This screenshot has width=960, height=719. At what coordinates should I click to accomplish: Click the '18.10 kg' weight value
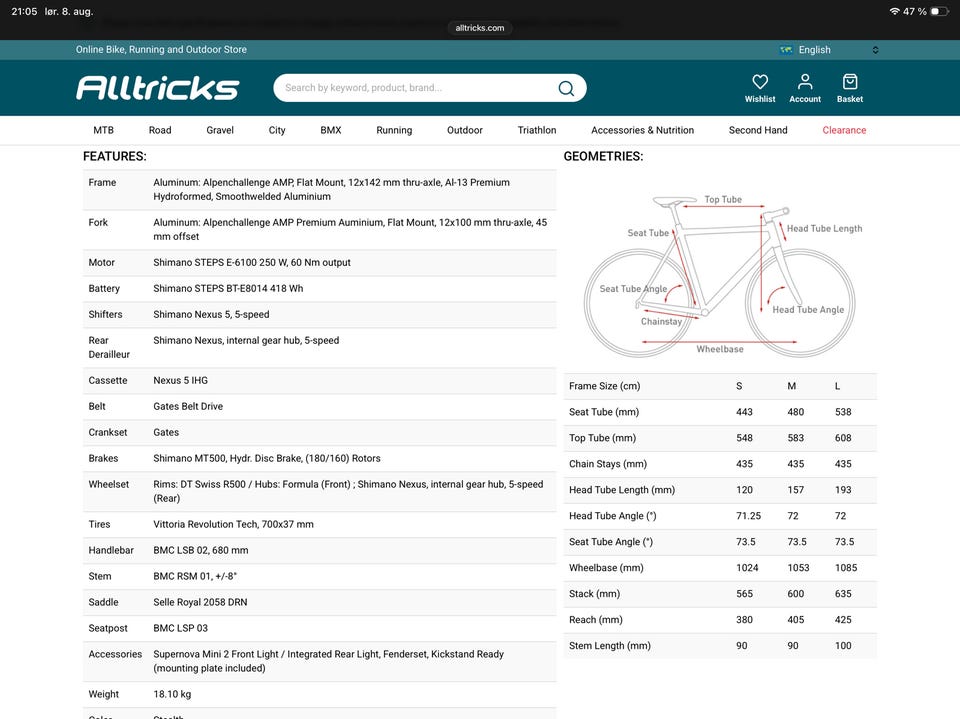pos(172,695)
